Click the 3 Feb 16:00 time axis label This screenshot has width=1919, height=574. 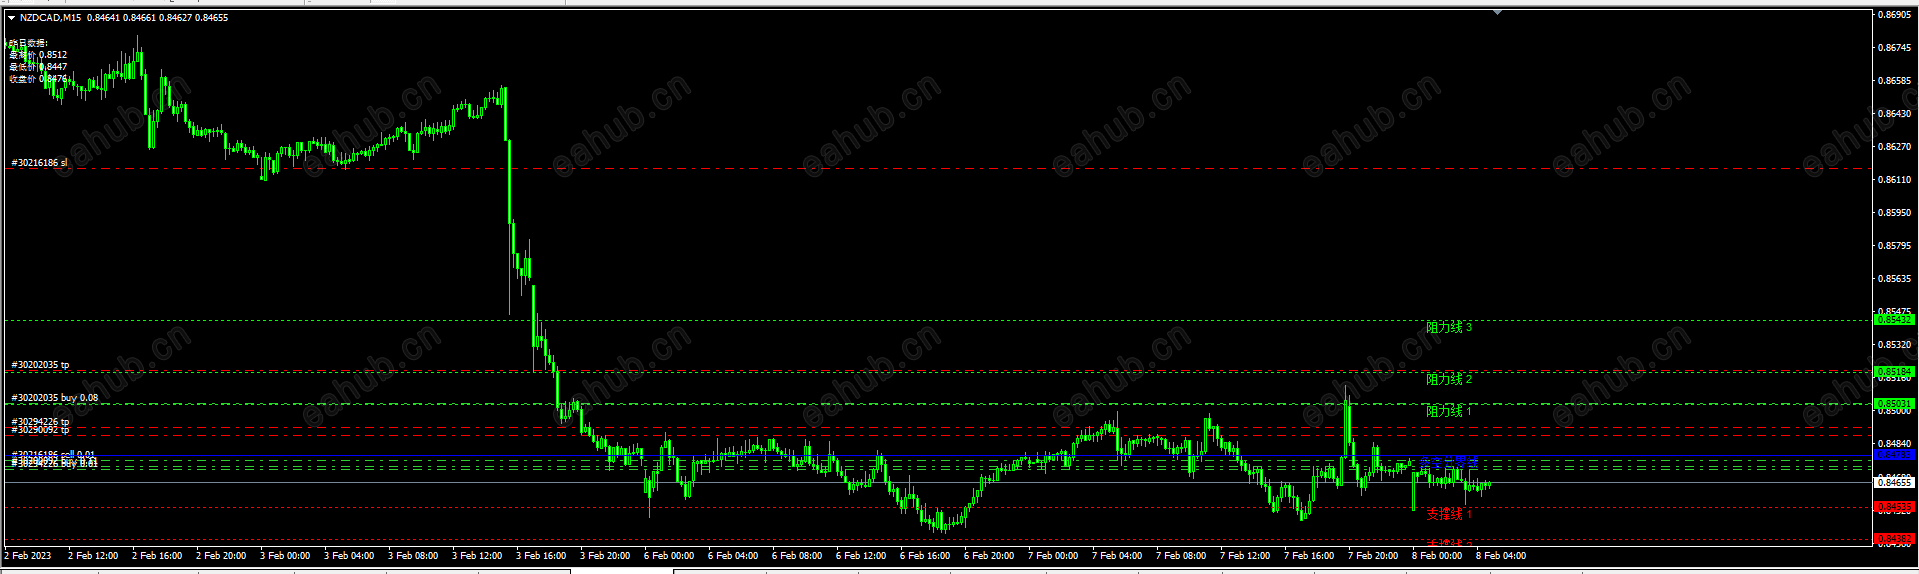point(541,556)
